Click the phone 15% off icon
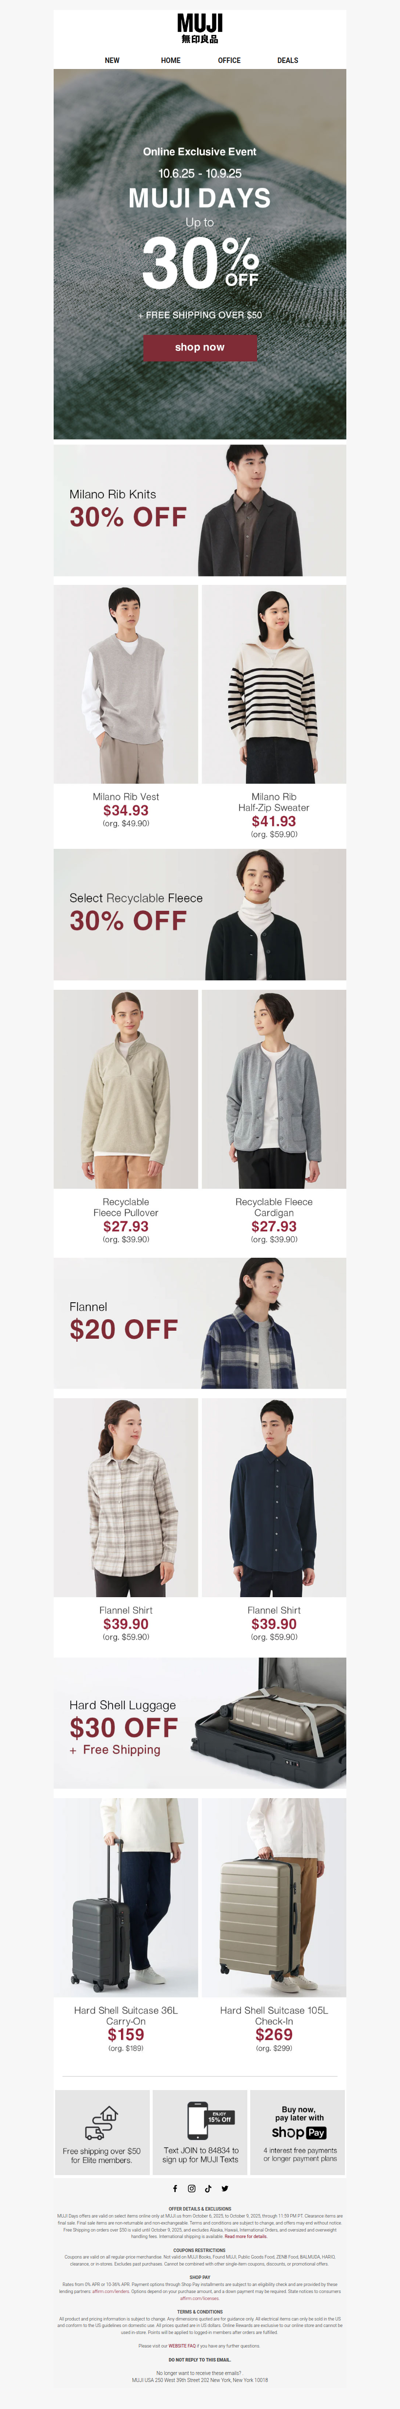 [x=210, y=2120]
